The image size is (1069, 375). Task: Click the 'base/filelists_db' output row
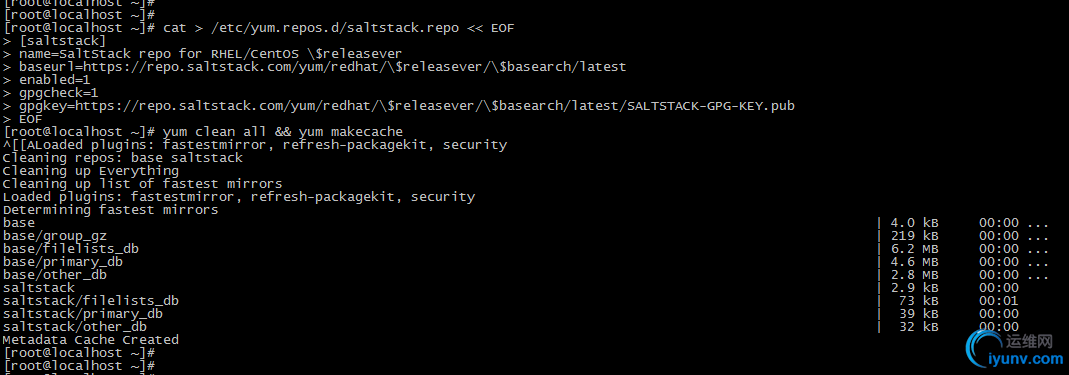[526, 249]
